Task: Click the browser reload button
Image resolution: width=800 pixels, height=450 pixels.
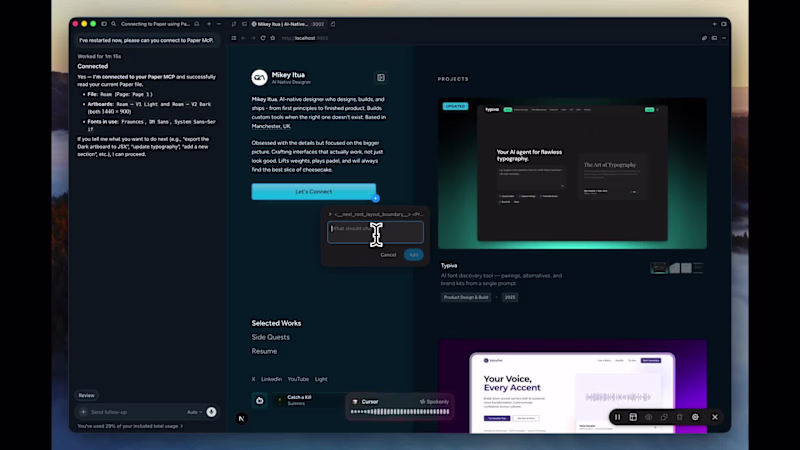Action: point(263,38)
